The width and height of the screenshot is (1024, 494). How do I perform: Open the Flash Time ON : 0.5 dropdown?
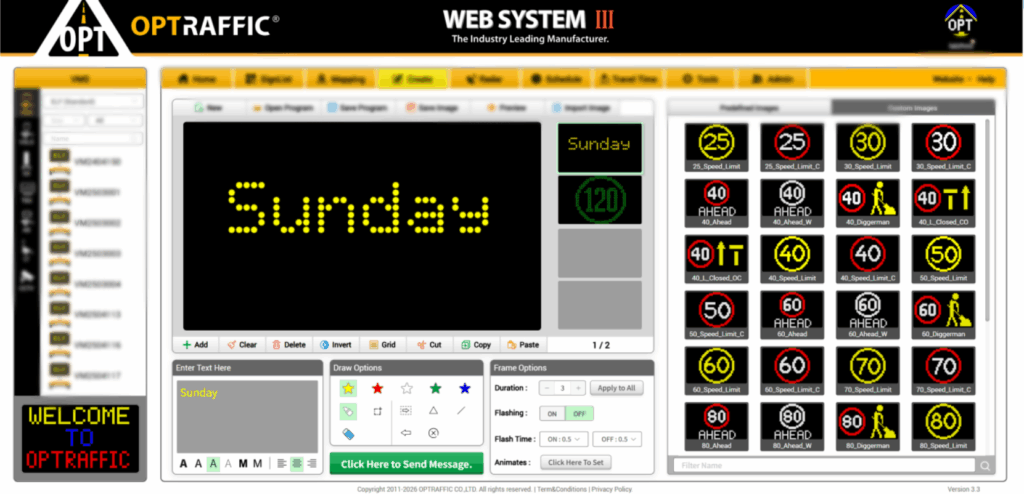coord(564,439)
